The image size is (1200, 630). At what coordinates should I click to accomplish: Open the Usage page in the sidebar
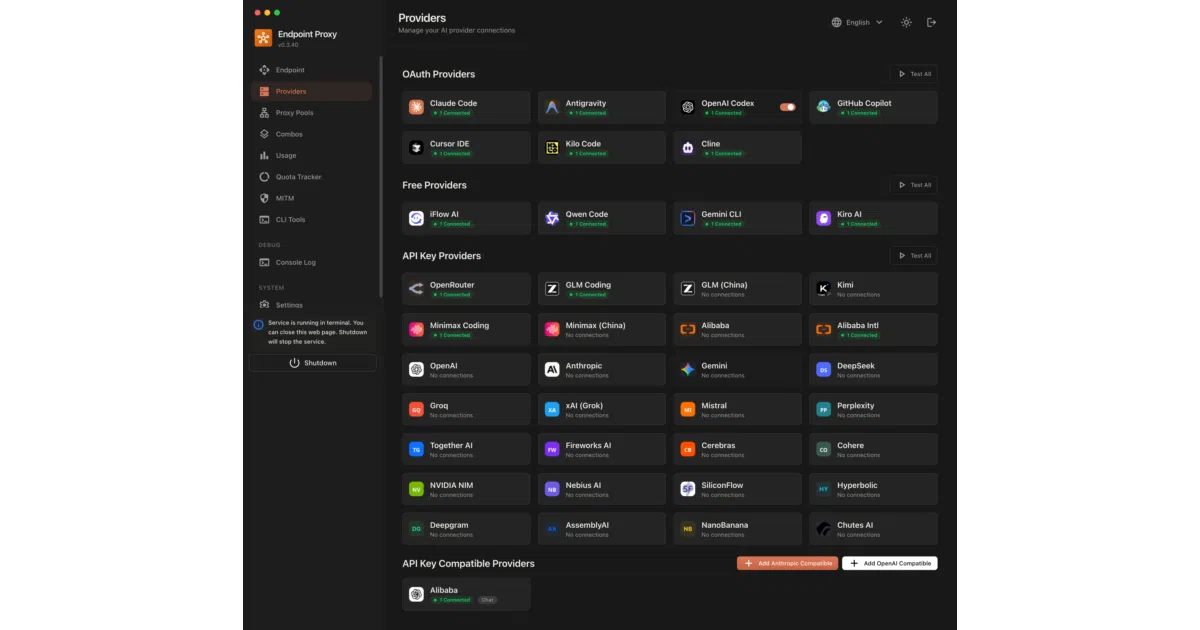311,155
